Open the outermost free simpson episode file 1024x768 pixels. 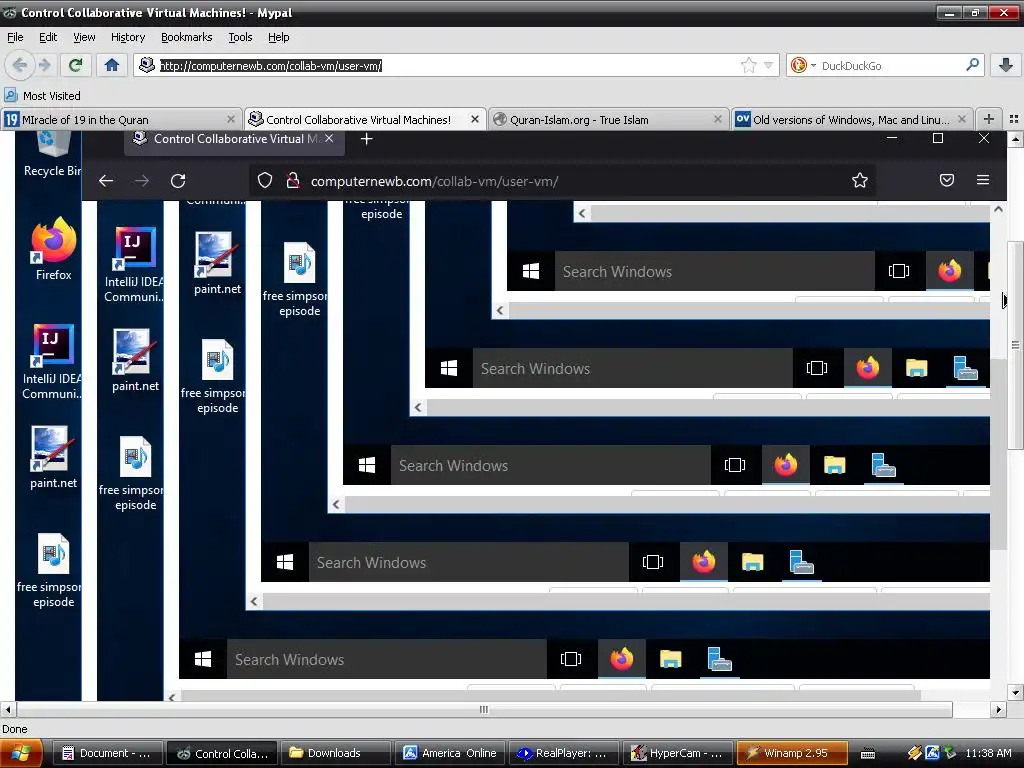tap(52, 571)
